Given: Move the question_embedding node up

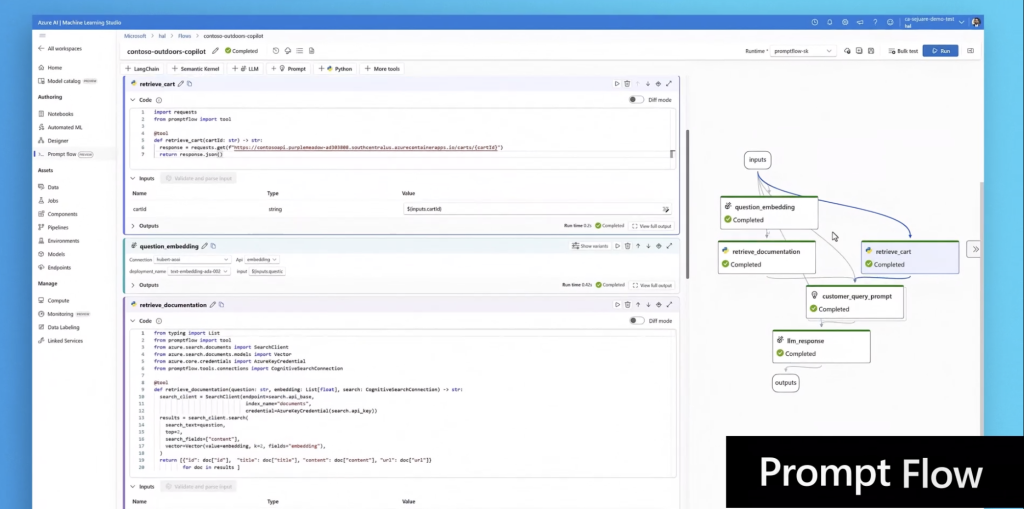Looking at the screenshot, I should (638, 246).
